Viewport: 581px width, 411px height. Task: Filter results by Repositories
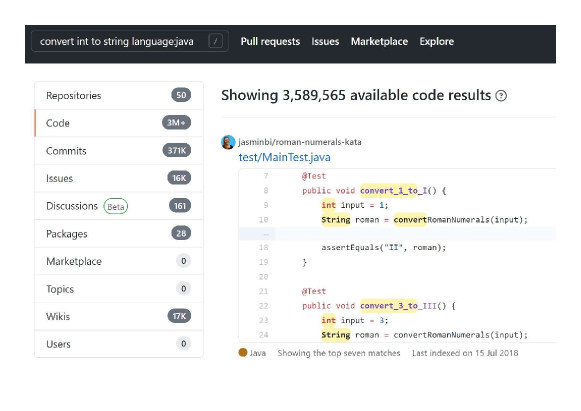[x=119, y=96]
